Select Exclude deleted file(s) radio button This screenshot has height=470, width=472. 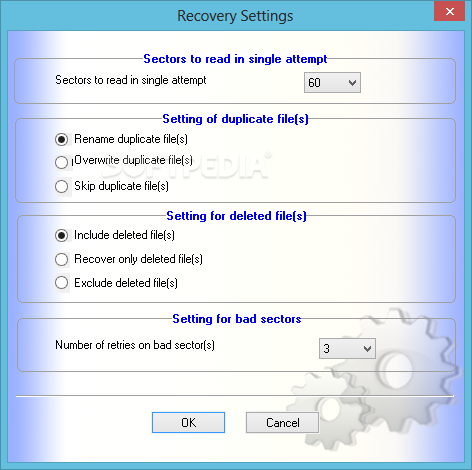click(62, 283)
